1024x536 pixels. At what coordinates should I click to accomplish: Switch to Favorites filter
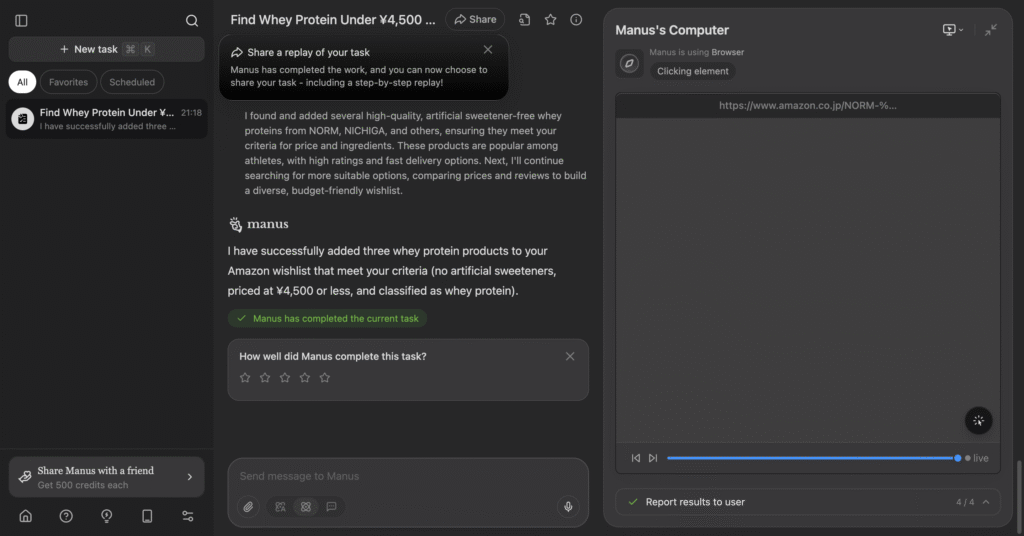coord(69,82)
